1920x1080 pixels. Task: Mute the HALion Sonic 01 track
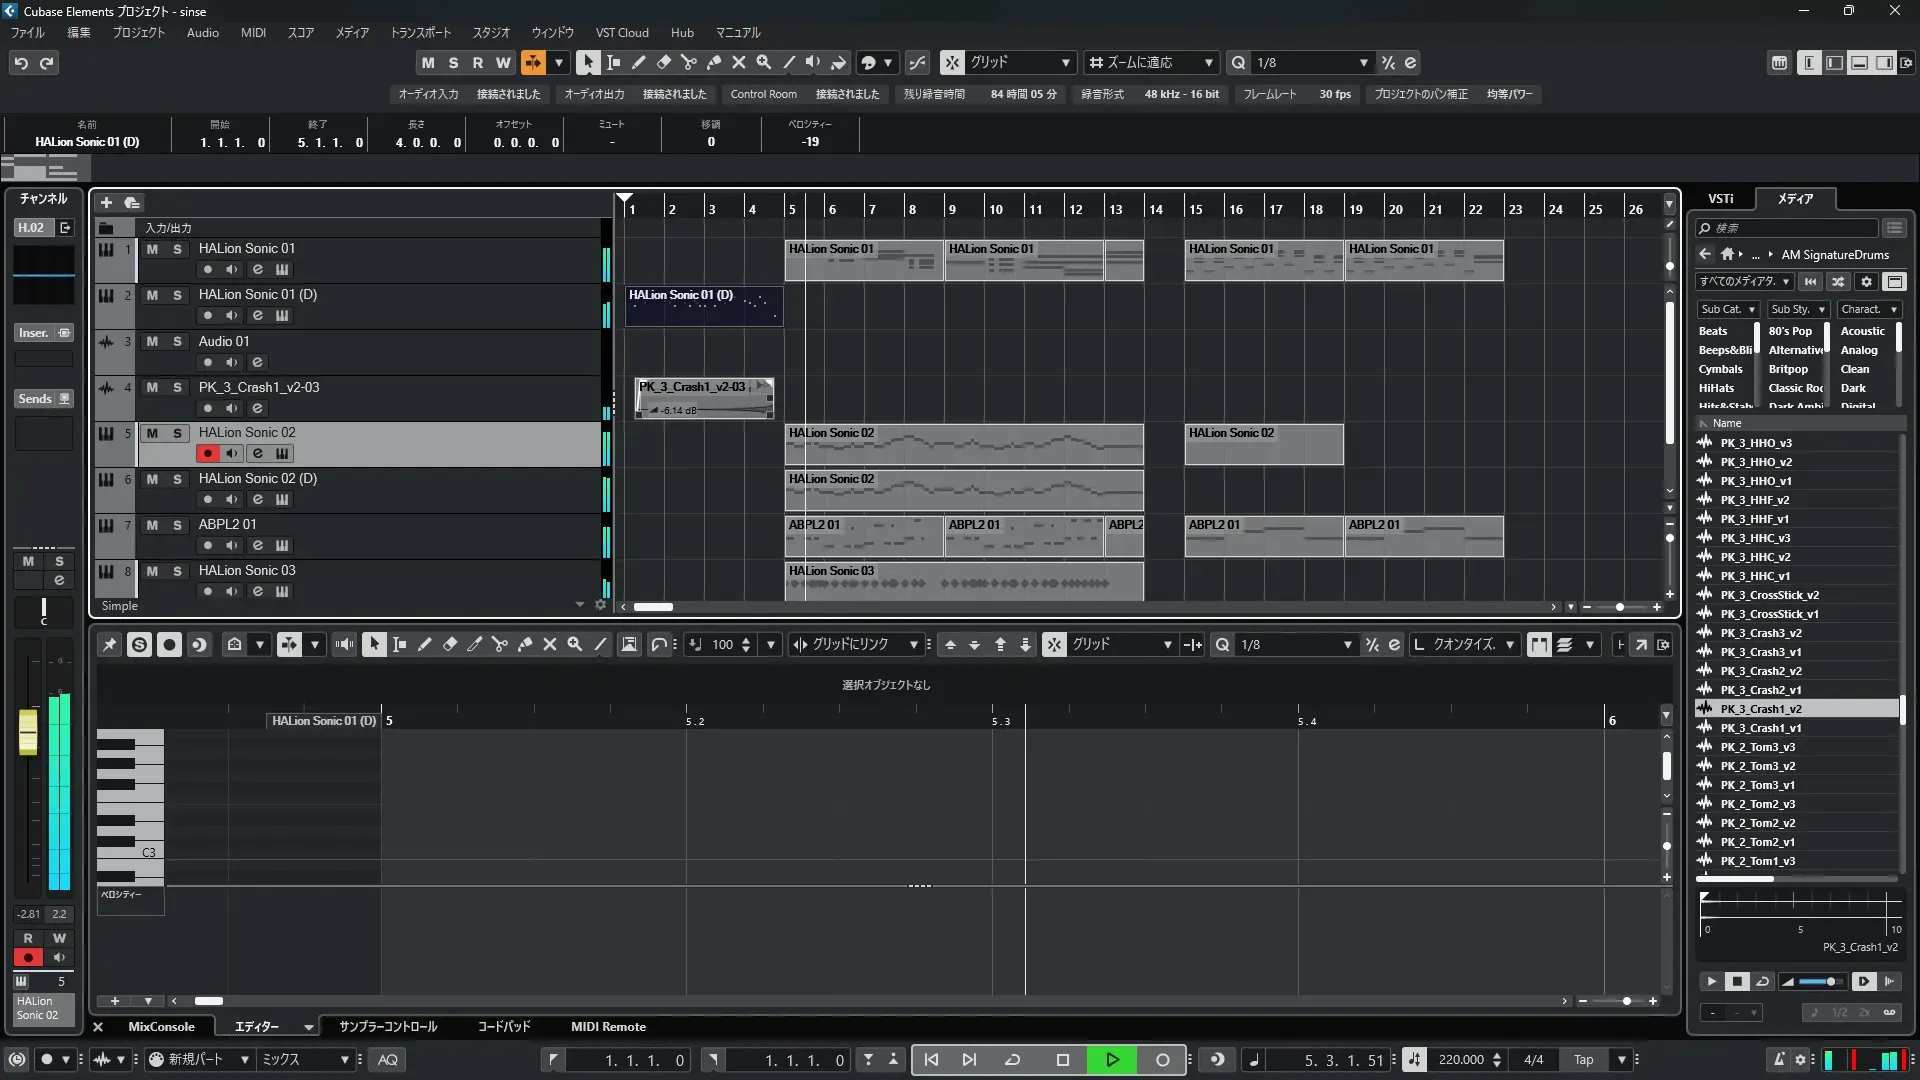(x=152, y=249)
